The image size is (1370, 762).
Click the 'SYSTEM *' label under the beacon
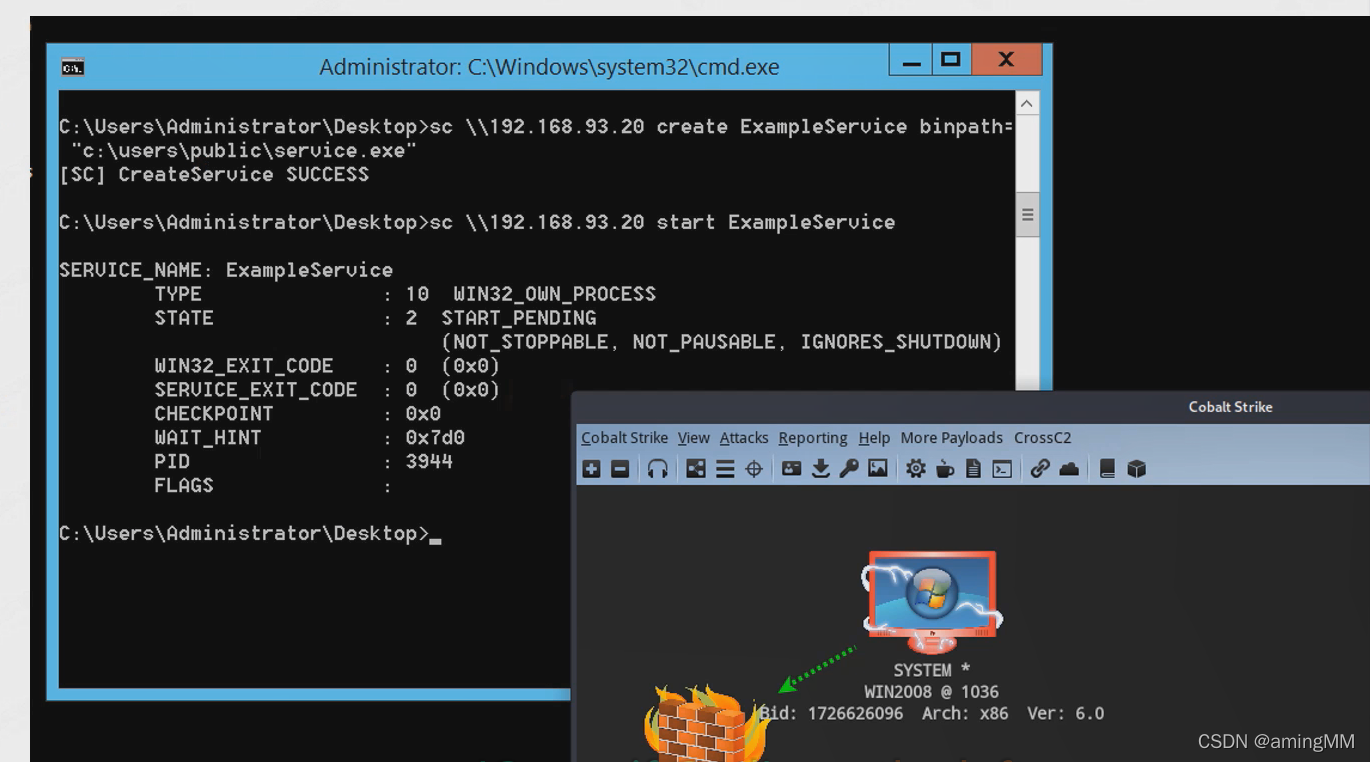tap(931, 670)
